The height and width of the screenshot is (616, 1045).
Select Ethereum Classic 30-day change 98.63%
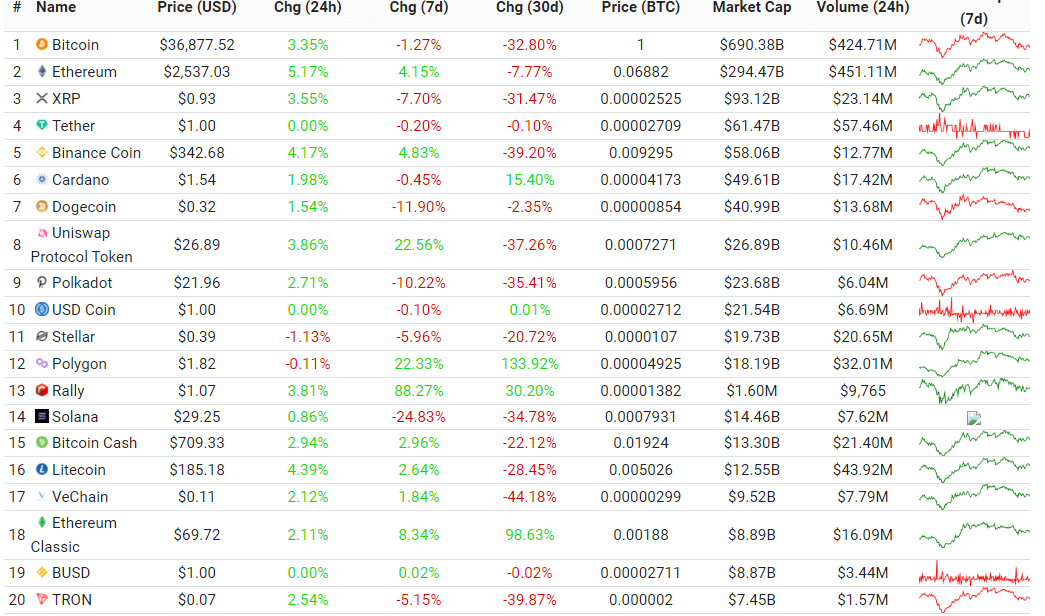click(530, 535)
